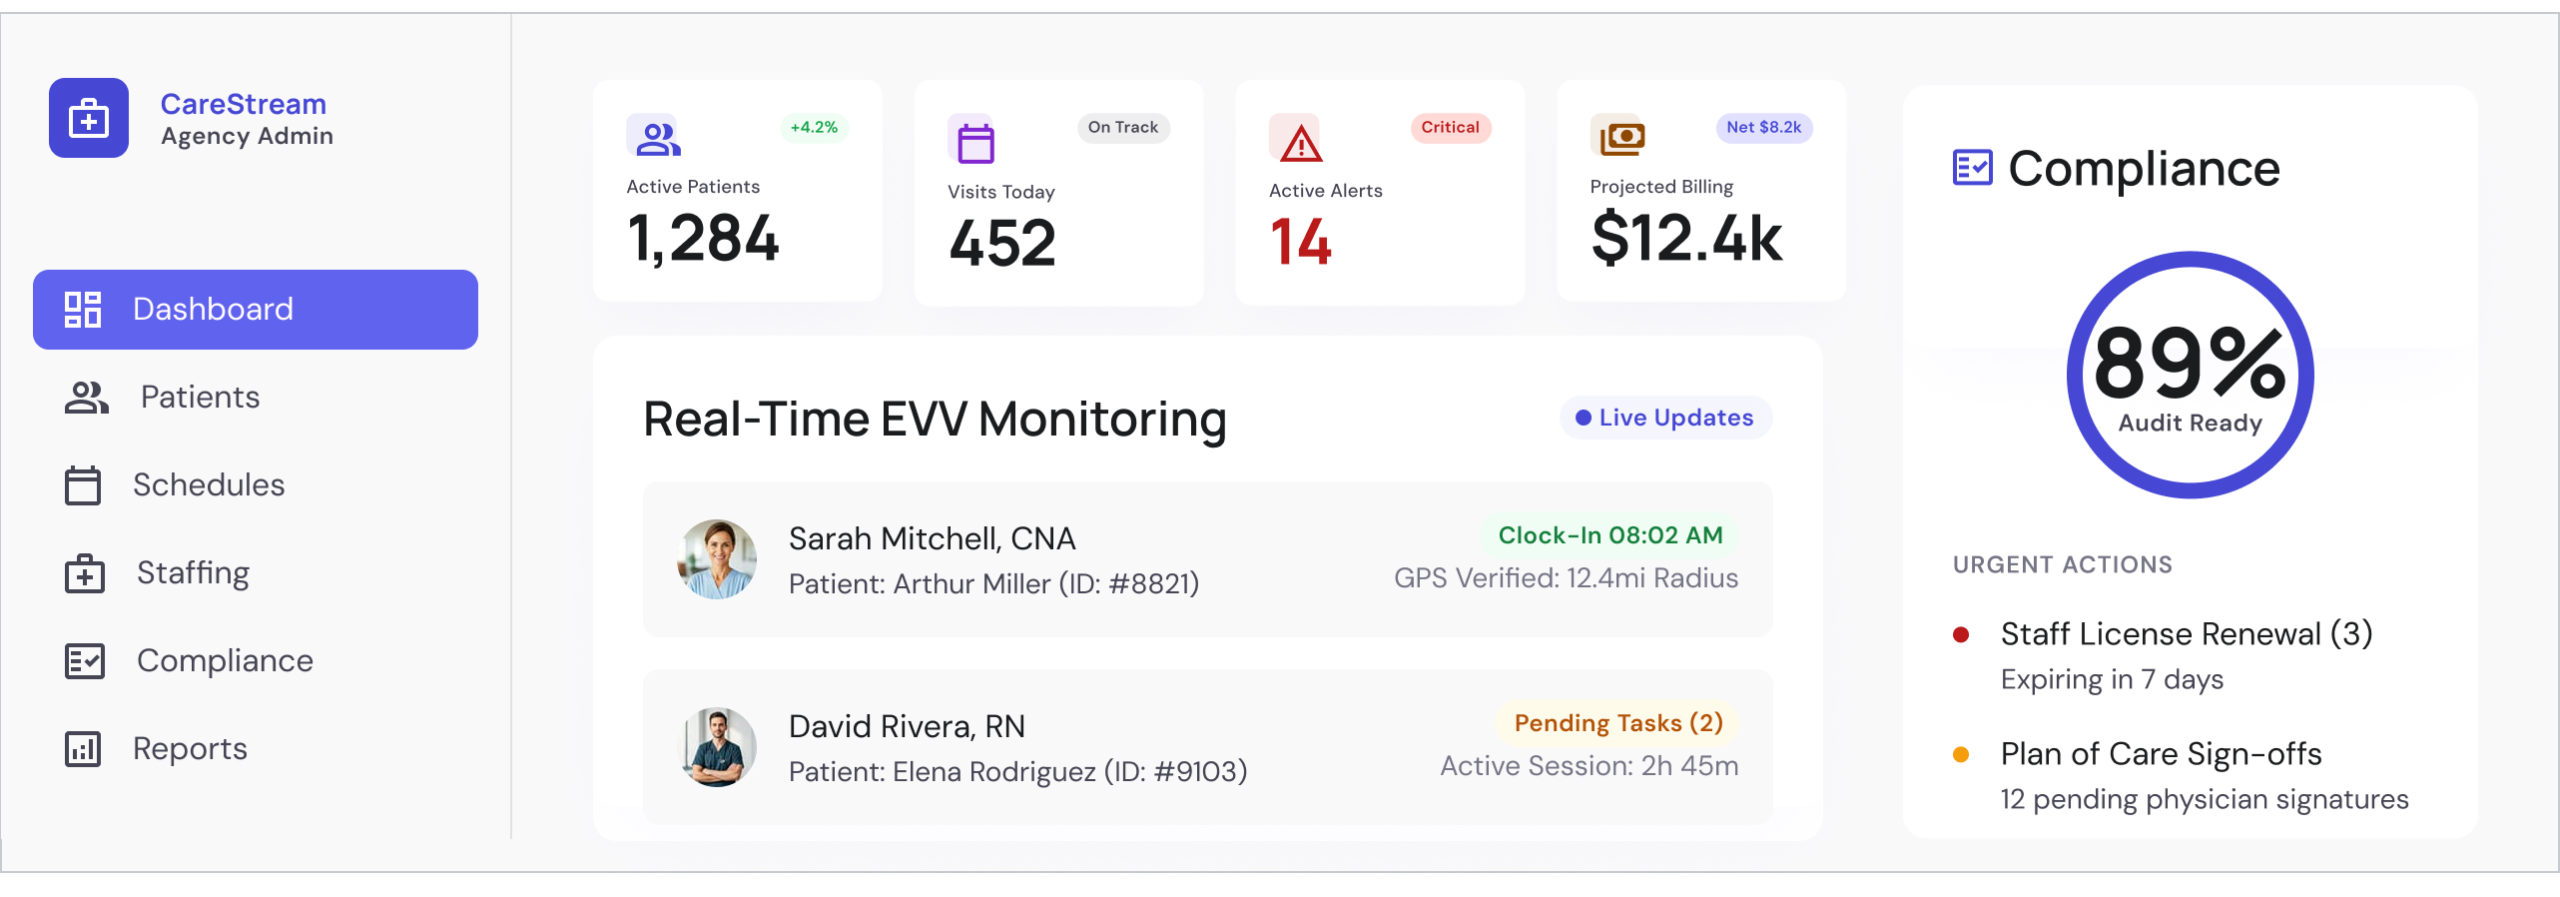Screen dimensions: 2560x897
Task: Click the Pending Tasks (2) badge
Action: point(1617,723)
